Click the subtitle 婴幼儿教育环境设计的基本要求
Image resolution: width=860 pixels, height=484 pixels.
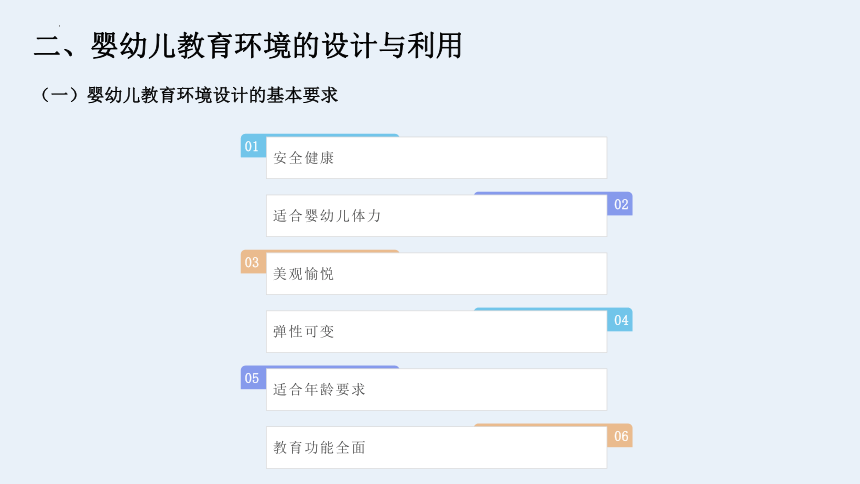pyautogui.click(x=212, y=95)
